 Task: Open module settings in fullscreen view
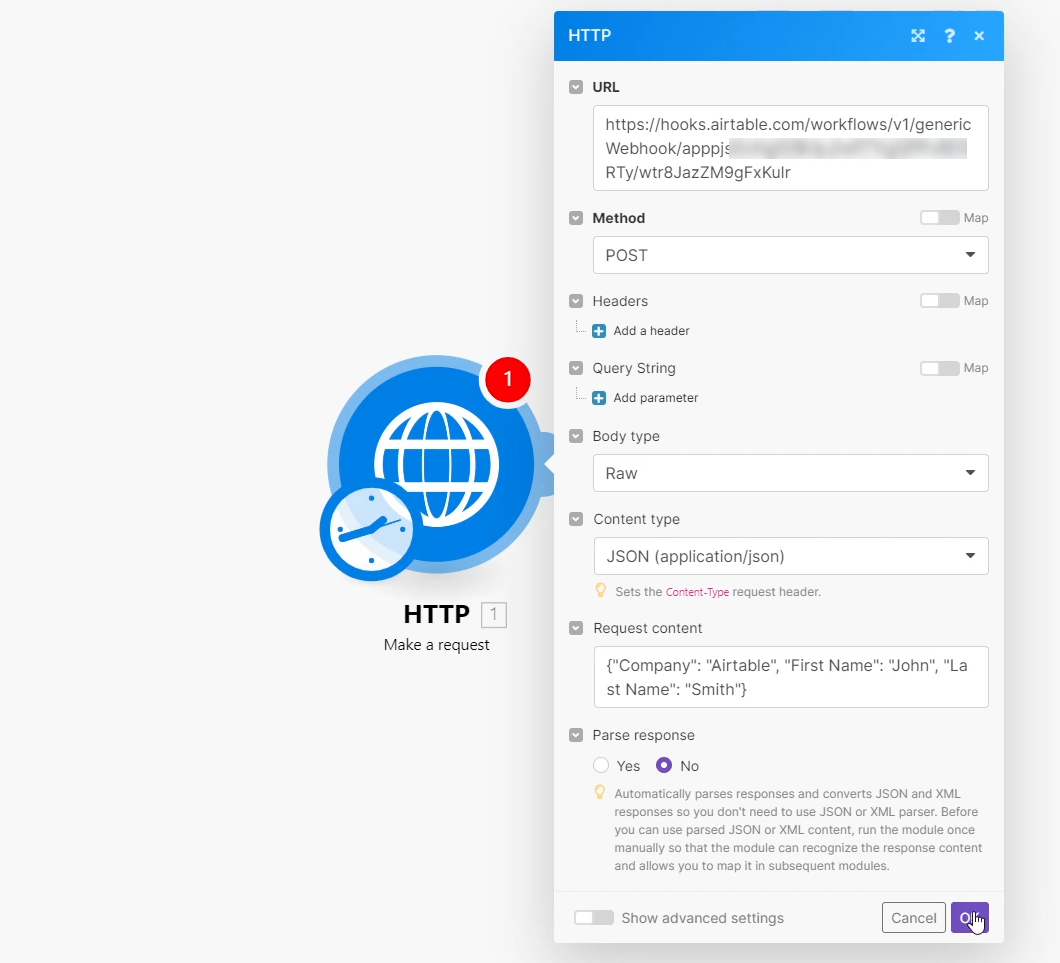click(x=918, y=36)
